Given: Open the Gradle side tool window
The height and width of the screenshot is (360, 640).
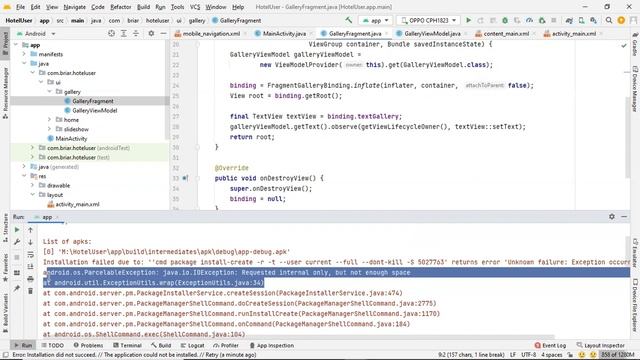Looking at the screenshot, I should 635,45.
